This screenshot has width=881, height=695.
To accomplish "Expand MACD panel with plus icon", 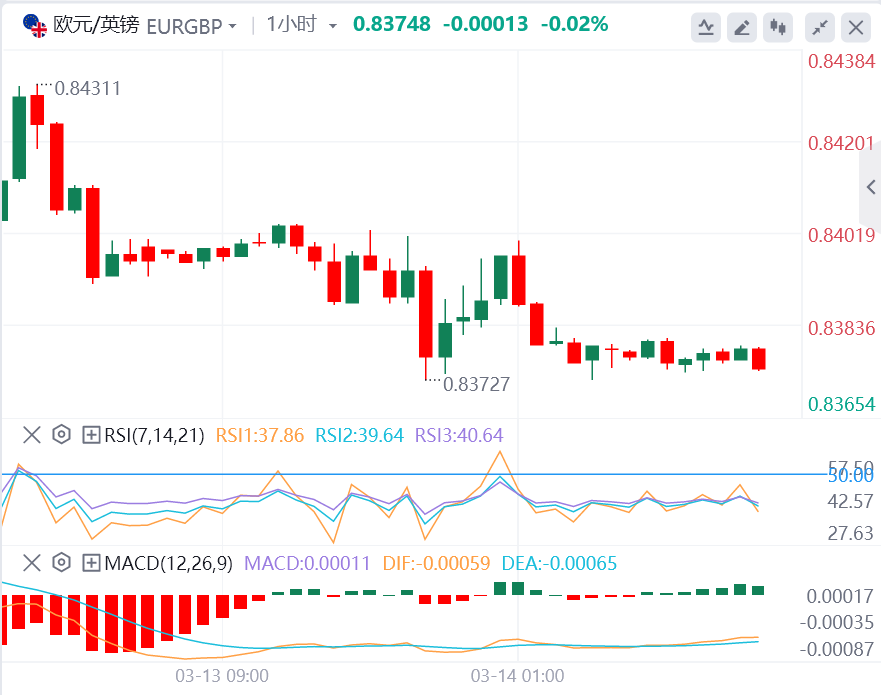I will 91,562.
